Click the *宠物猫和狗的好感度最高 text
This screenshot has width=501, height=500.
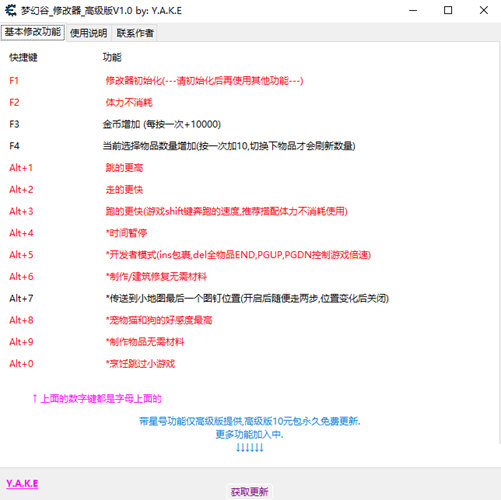click(x=159, y=320)
